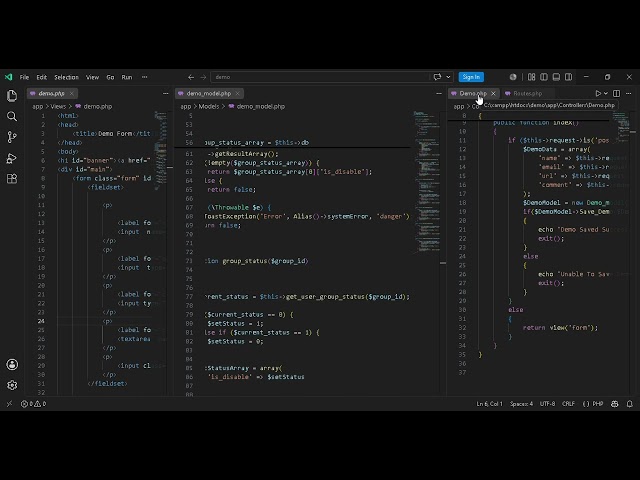Click the minimap of demo_model.php editor
This screenshot has height=480, width=640.
427,182
